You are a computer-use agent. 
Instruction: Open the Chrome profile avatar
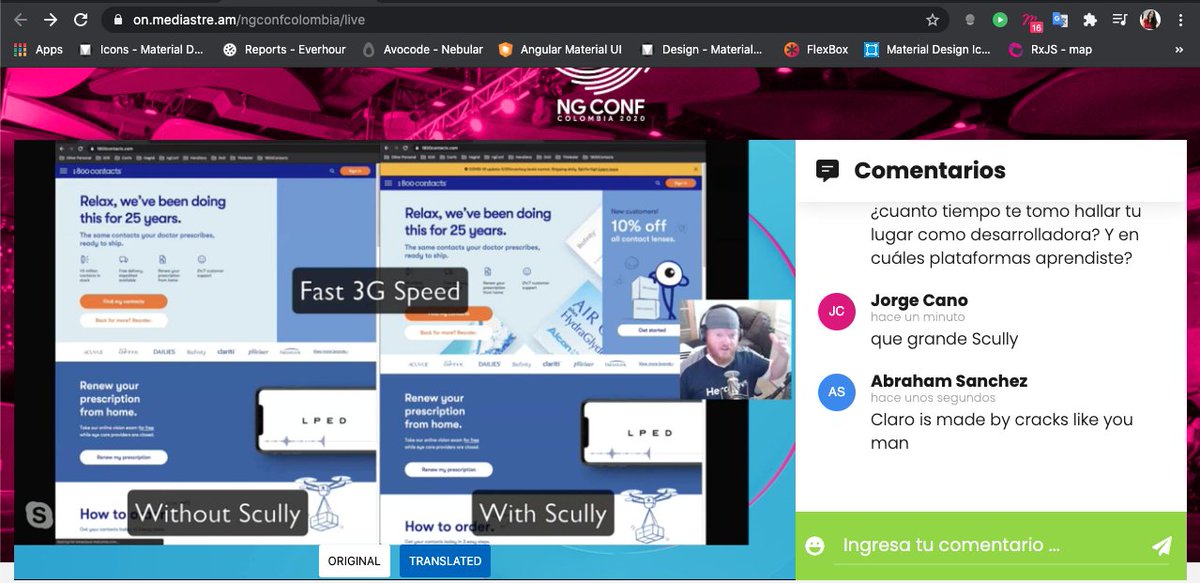(1150, 20)
